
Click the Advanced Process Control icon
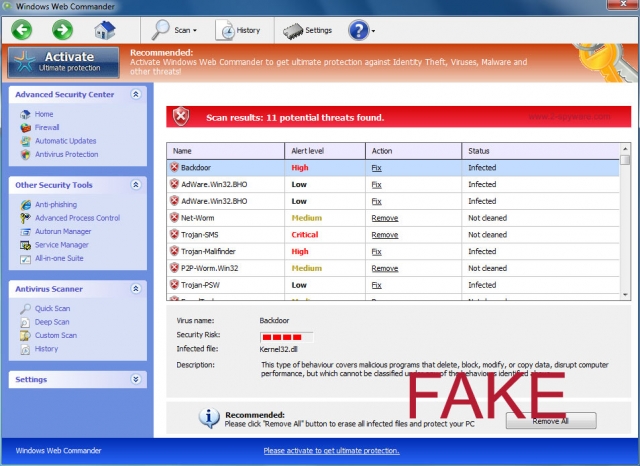point(25,218)
